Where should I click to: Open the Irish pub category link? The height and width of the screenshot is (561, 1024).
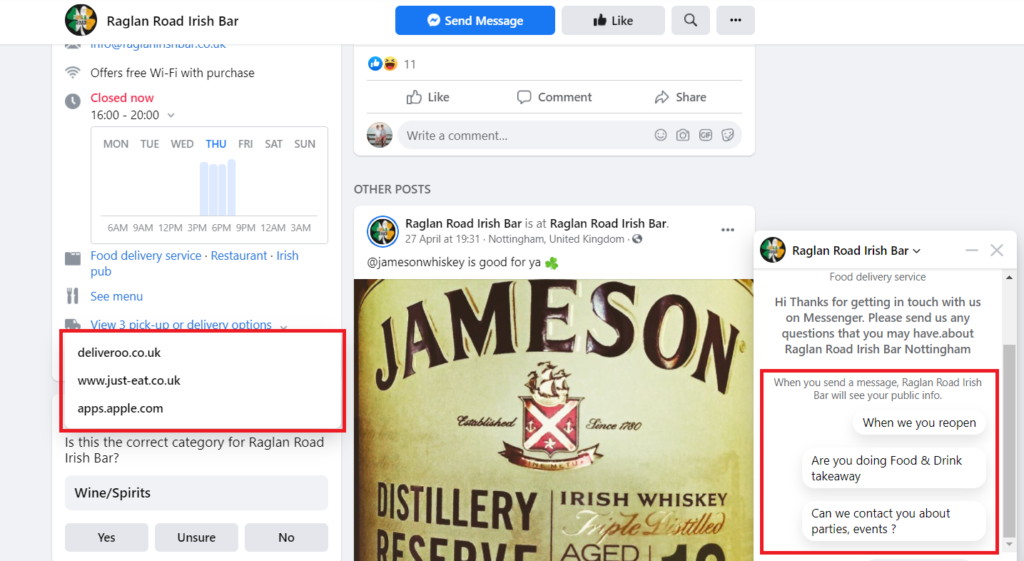287,255
